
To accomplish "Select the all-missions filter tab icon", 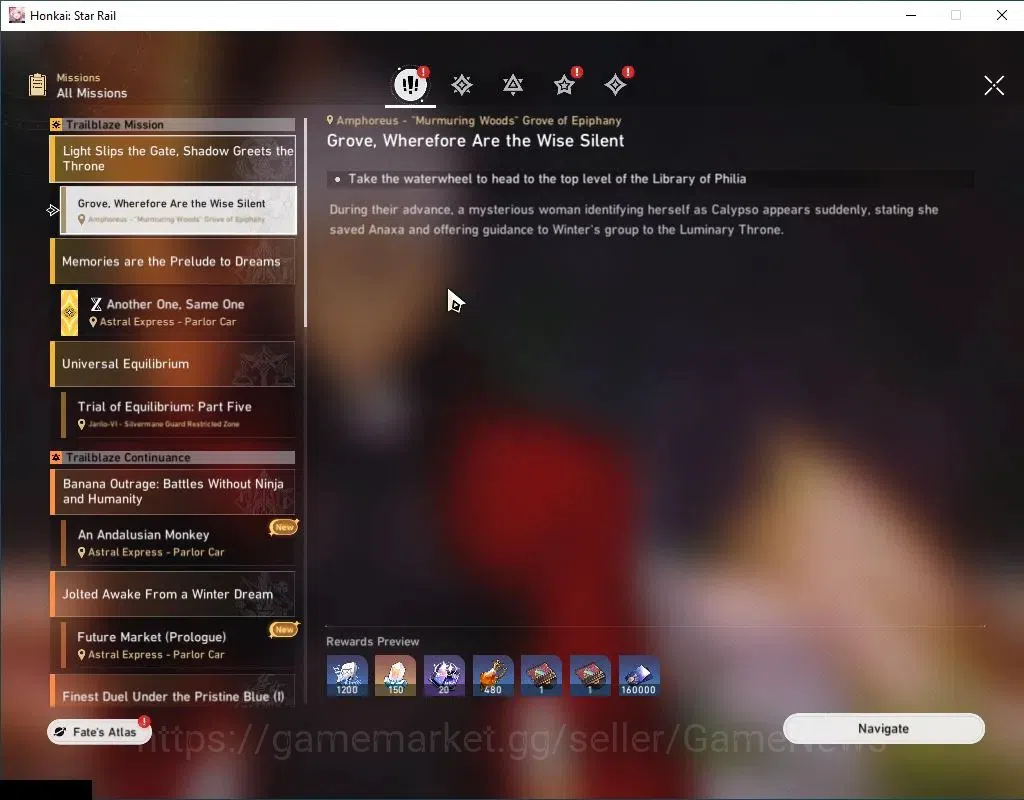I will coord(410,84).
